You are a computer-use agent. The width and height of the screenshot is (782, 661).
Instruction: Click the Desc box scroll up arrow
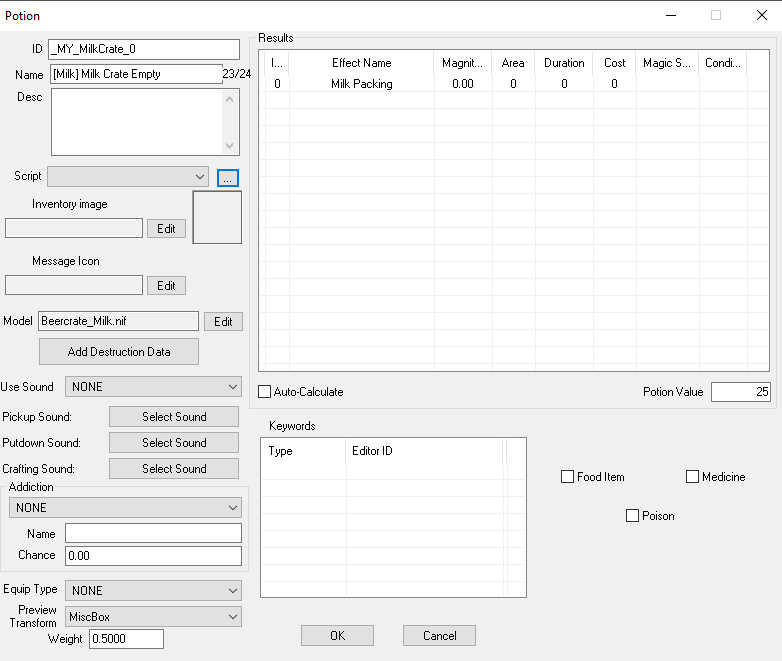pos(229,99)
